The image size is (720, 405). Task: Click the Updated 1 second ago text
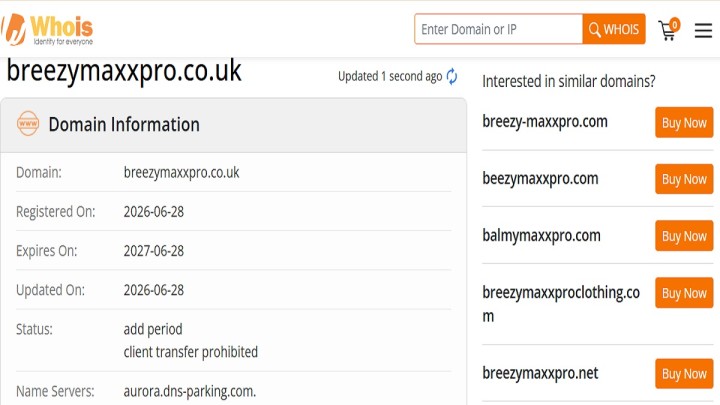tap(390, 76)
